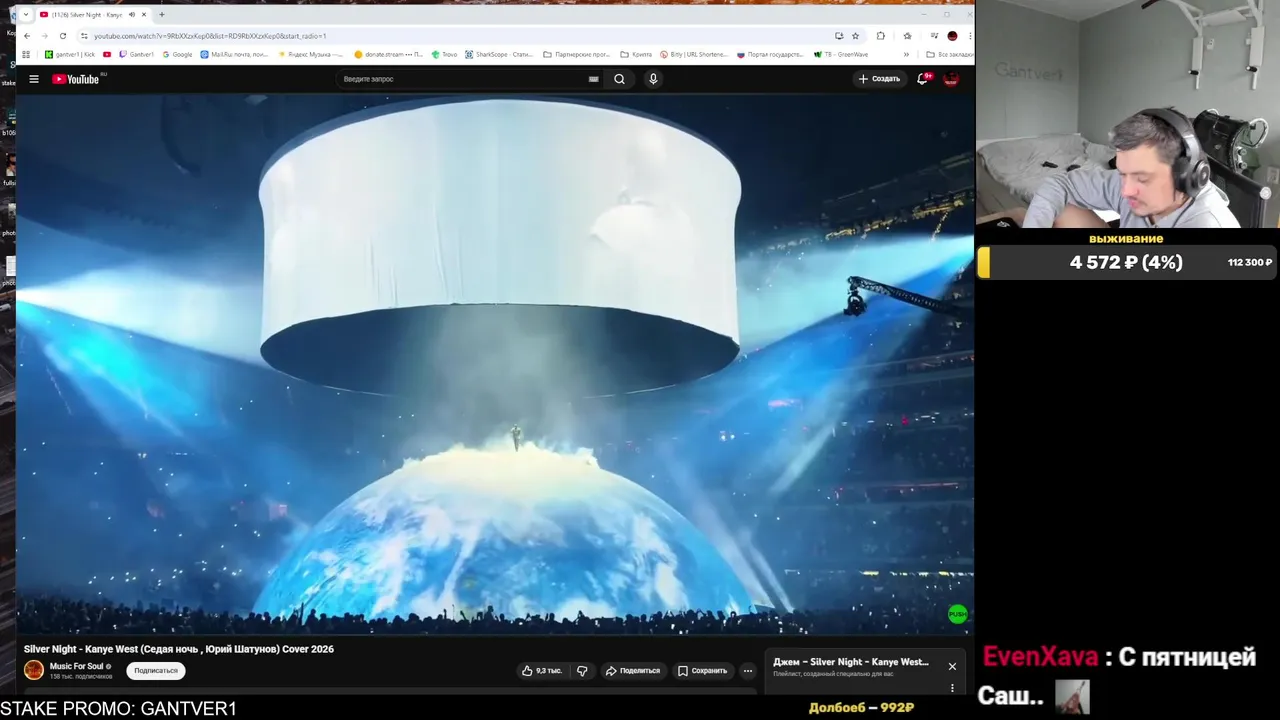This screenshot has height=720, width=1280.
Task: Open the donate.stream bookmark
Action: click(x=388, y=54)
